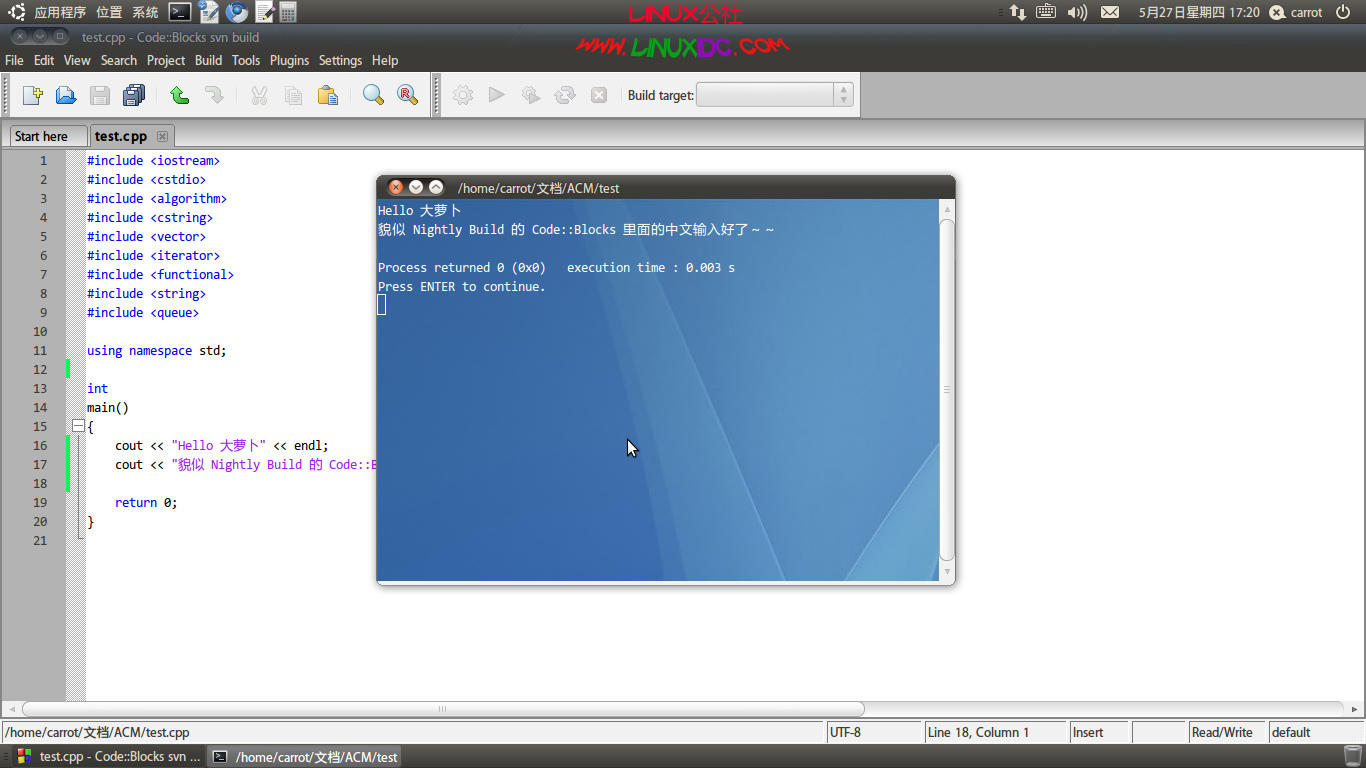Save all open files
Viewport: 1366px width, 768px height.
pyautogui.click(x=135, y=94)
